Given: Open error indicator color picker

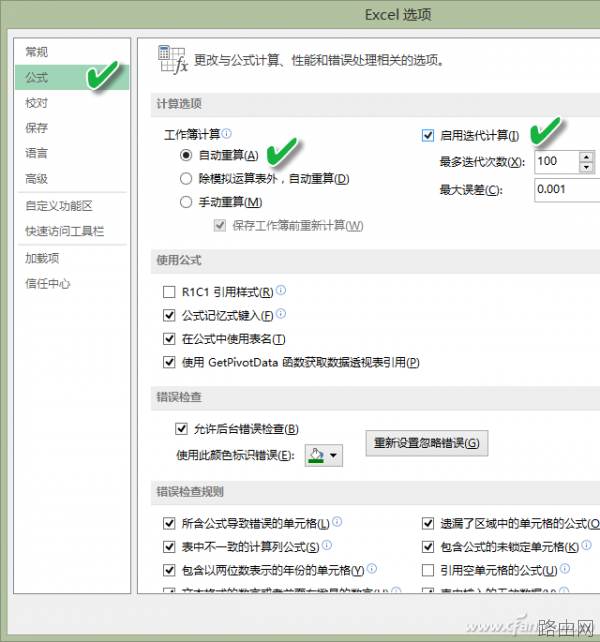Looking at the screenshot, I should (x=324, y=455).
